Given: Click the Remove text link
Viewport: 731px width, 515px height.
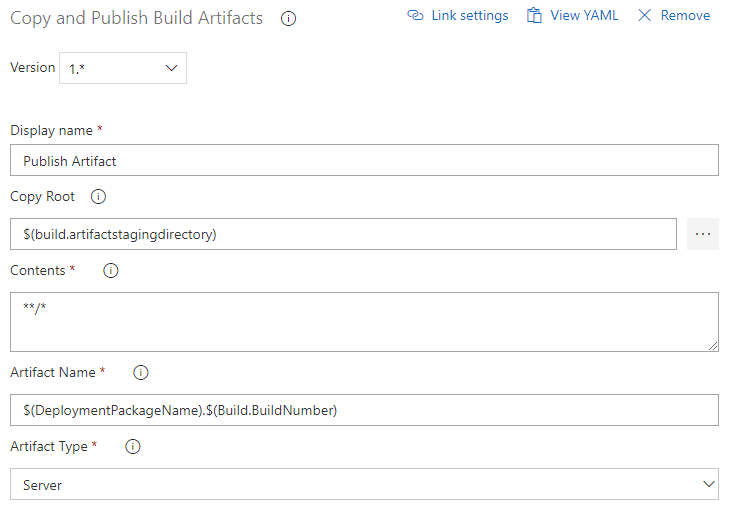Looking at the screenshot, I should click(686, 16).
